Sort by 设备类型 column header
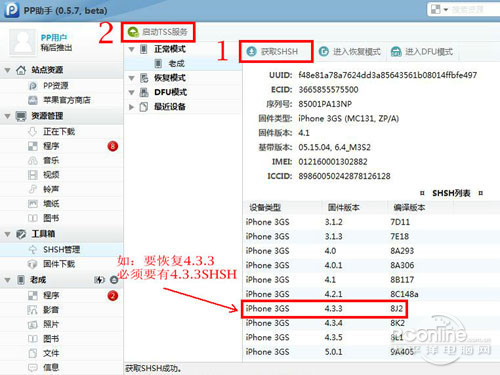 point(265,207)
